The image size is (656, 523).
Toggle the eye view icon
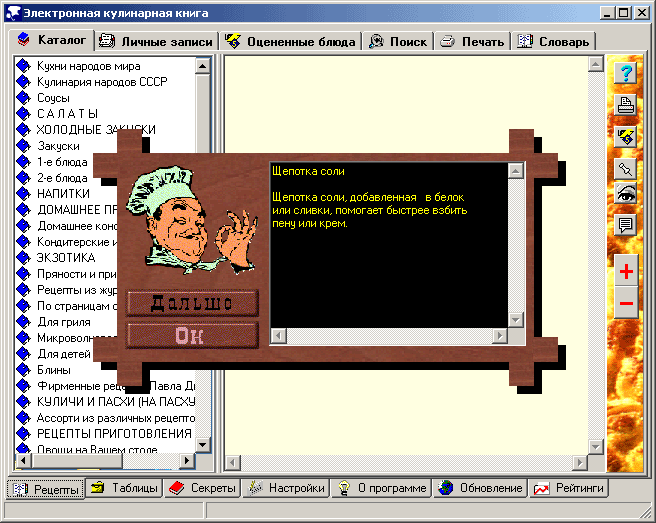626,195
